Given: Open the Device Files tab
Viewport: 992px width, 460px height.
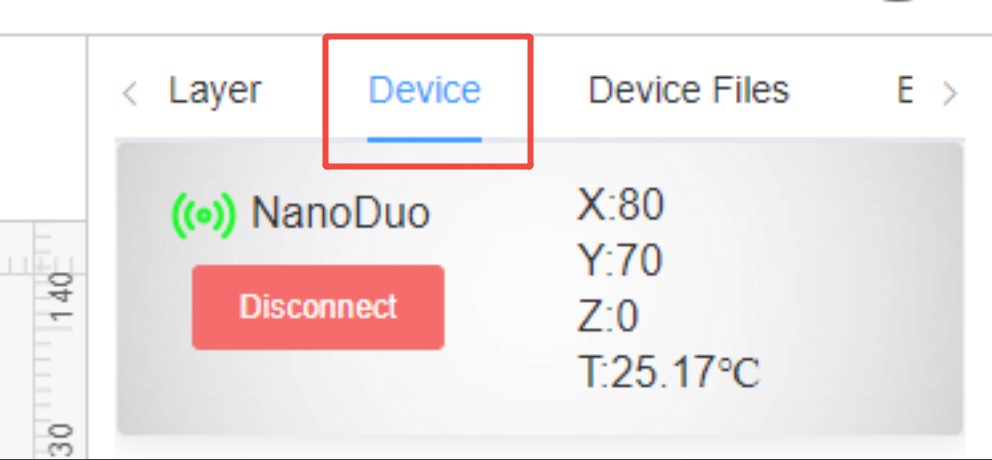Looking at the screenshot, I should [688, 91].
